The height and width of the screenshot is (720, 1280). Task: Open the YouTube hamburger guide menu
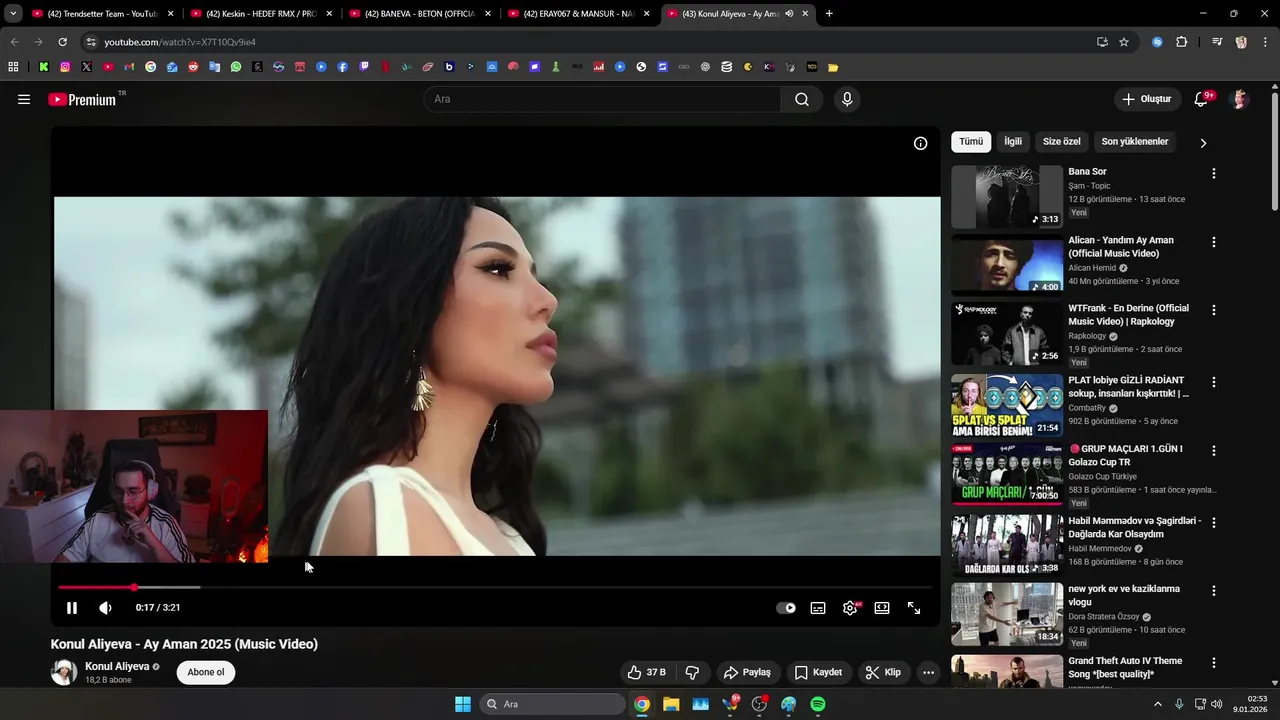pyautogui.click(x=24, y=99)
